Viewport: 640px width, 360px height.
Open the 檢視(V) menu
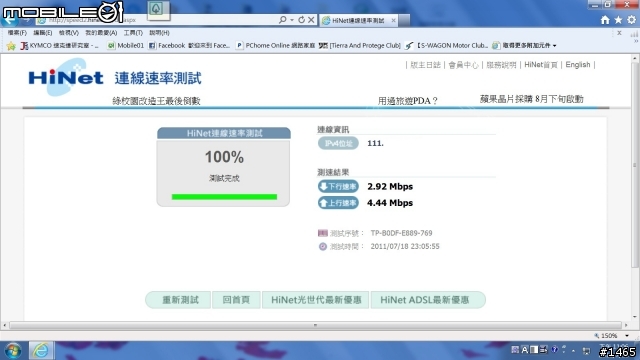[x=69, y=33]
